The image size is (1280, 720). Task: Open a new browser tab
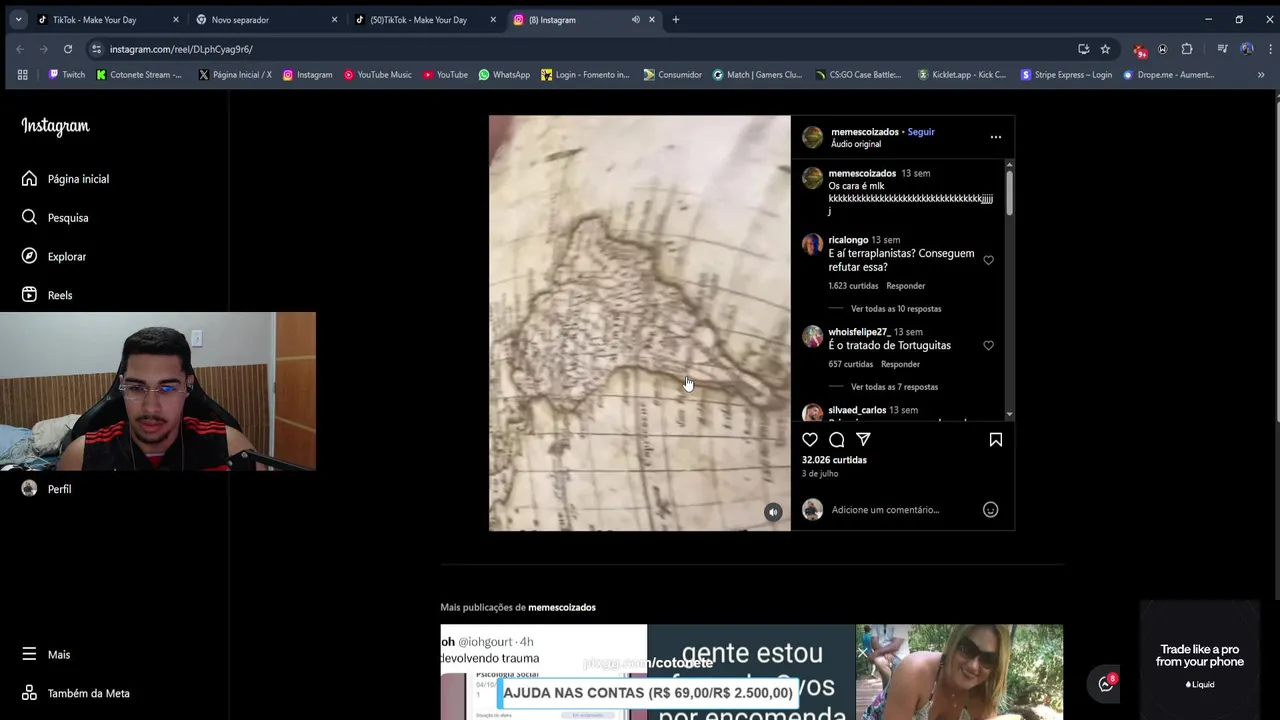pyautogui.click(x=675, y=20)
